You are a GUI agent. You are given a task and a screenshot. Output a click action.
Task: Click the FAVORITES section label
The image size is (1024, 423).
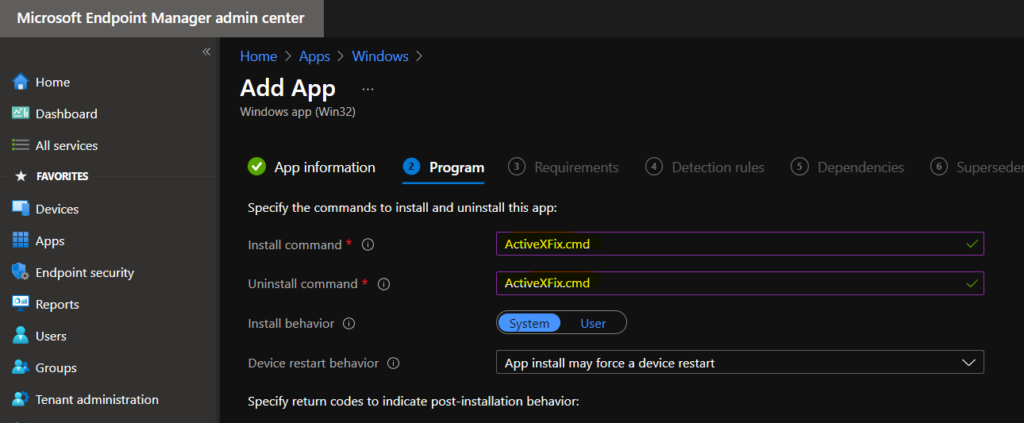tap(62, 176)
